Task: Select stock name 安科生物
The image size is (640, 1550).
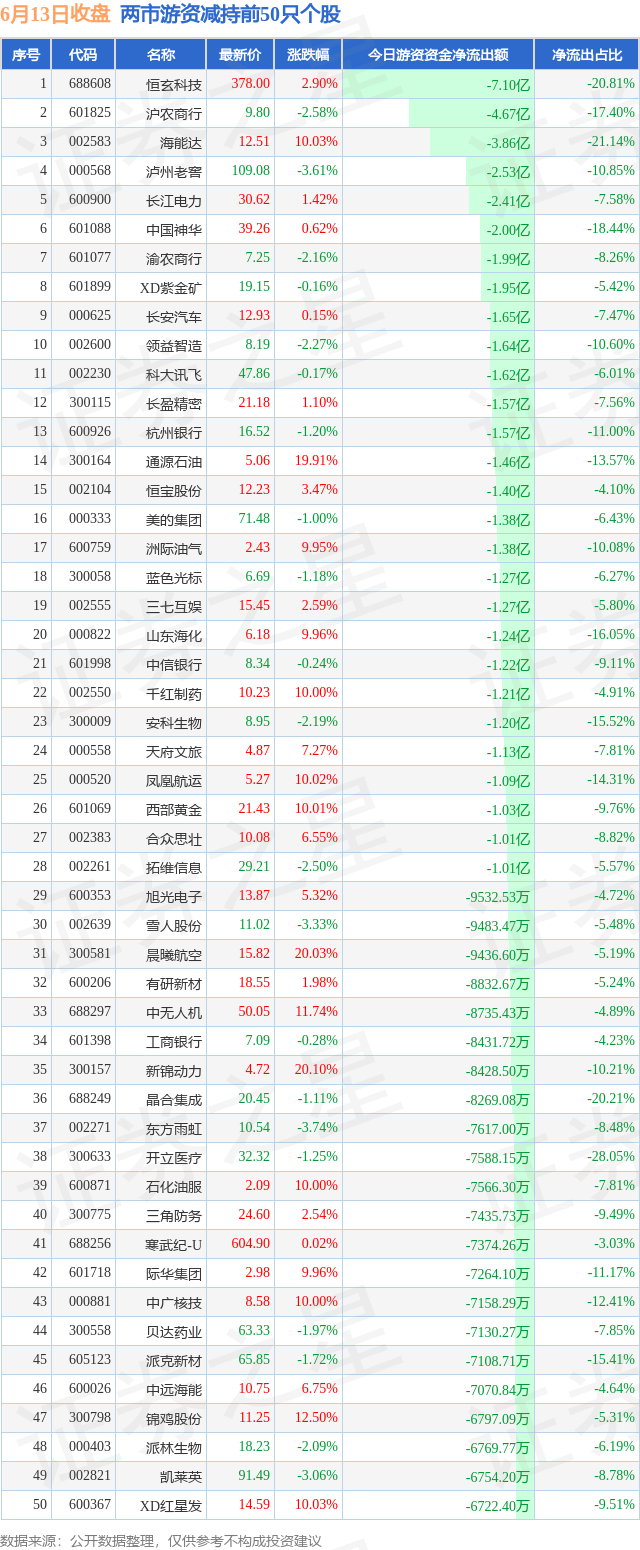Action: pyautogui.click(x=174, y=722)
